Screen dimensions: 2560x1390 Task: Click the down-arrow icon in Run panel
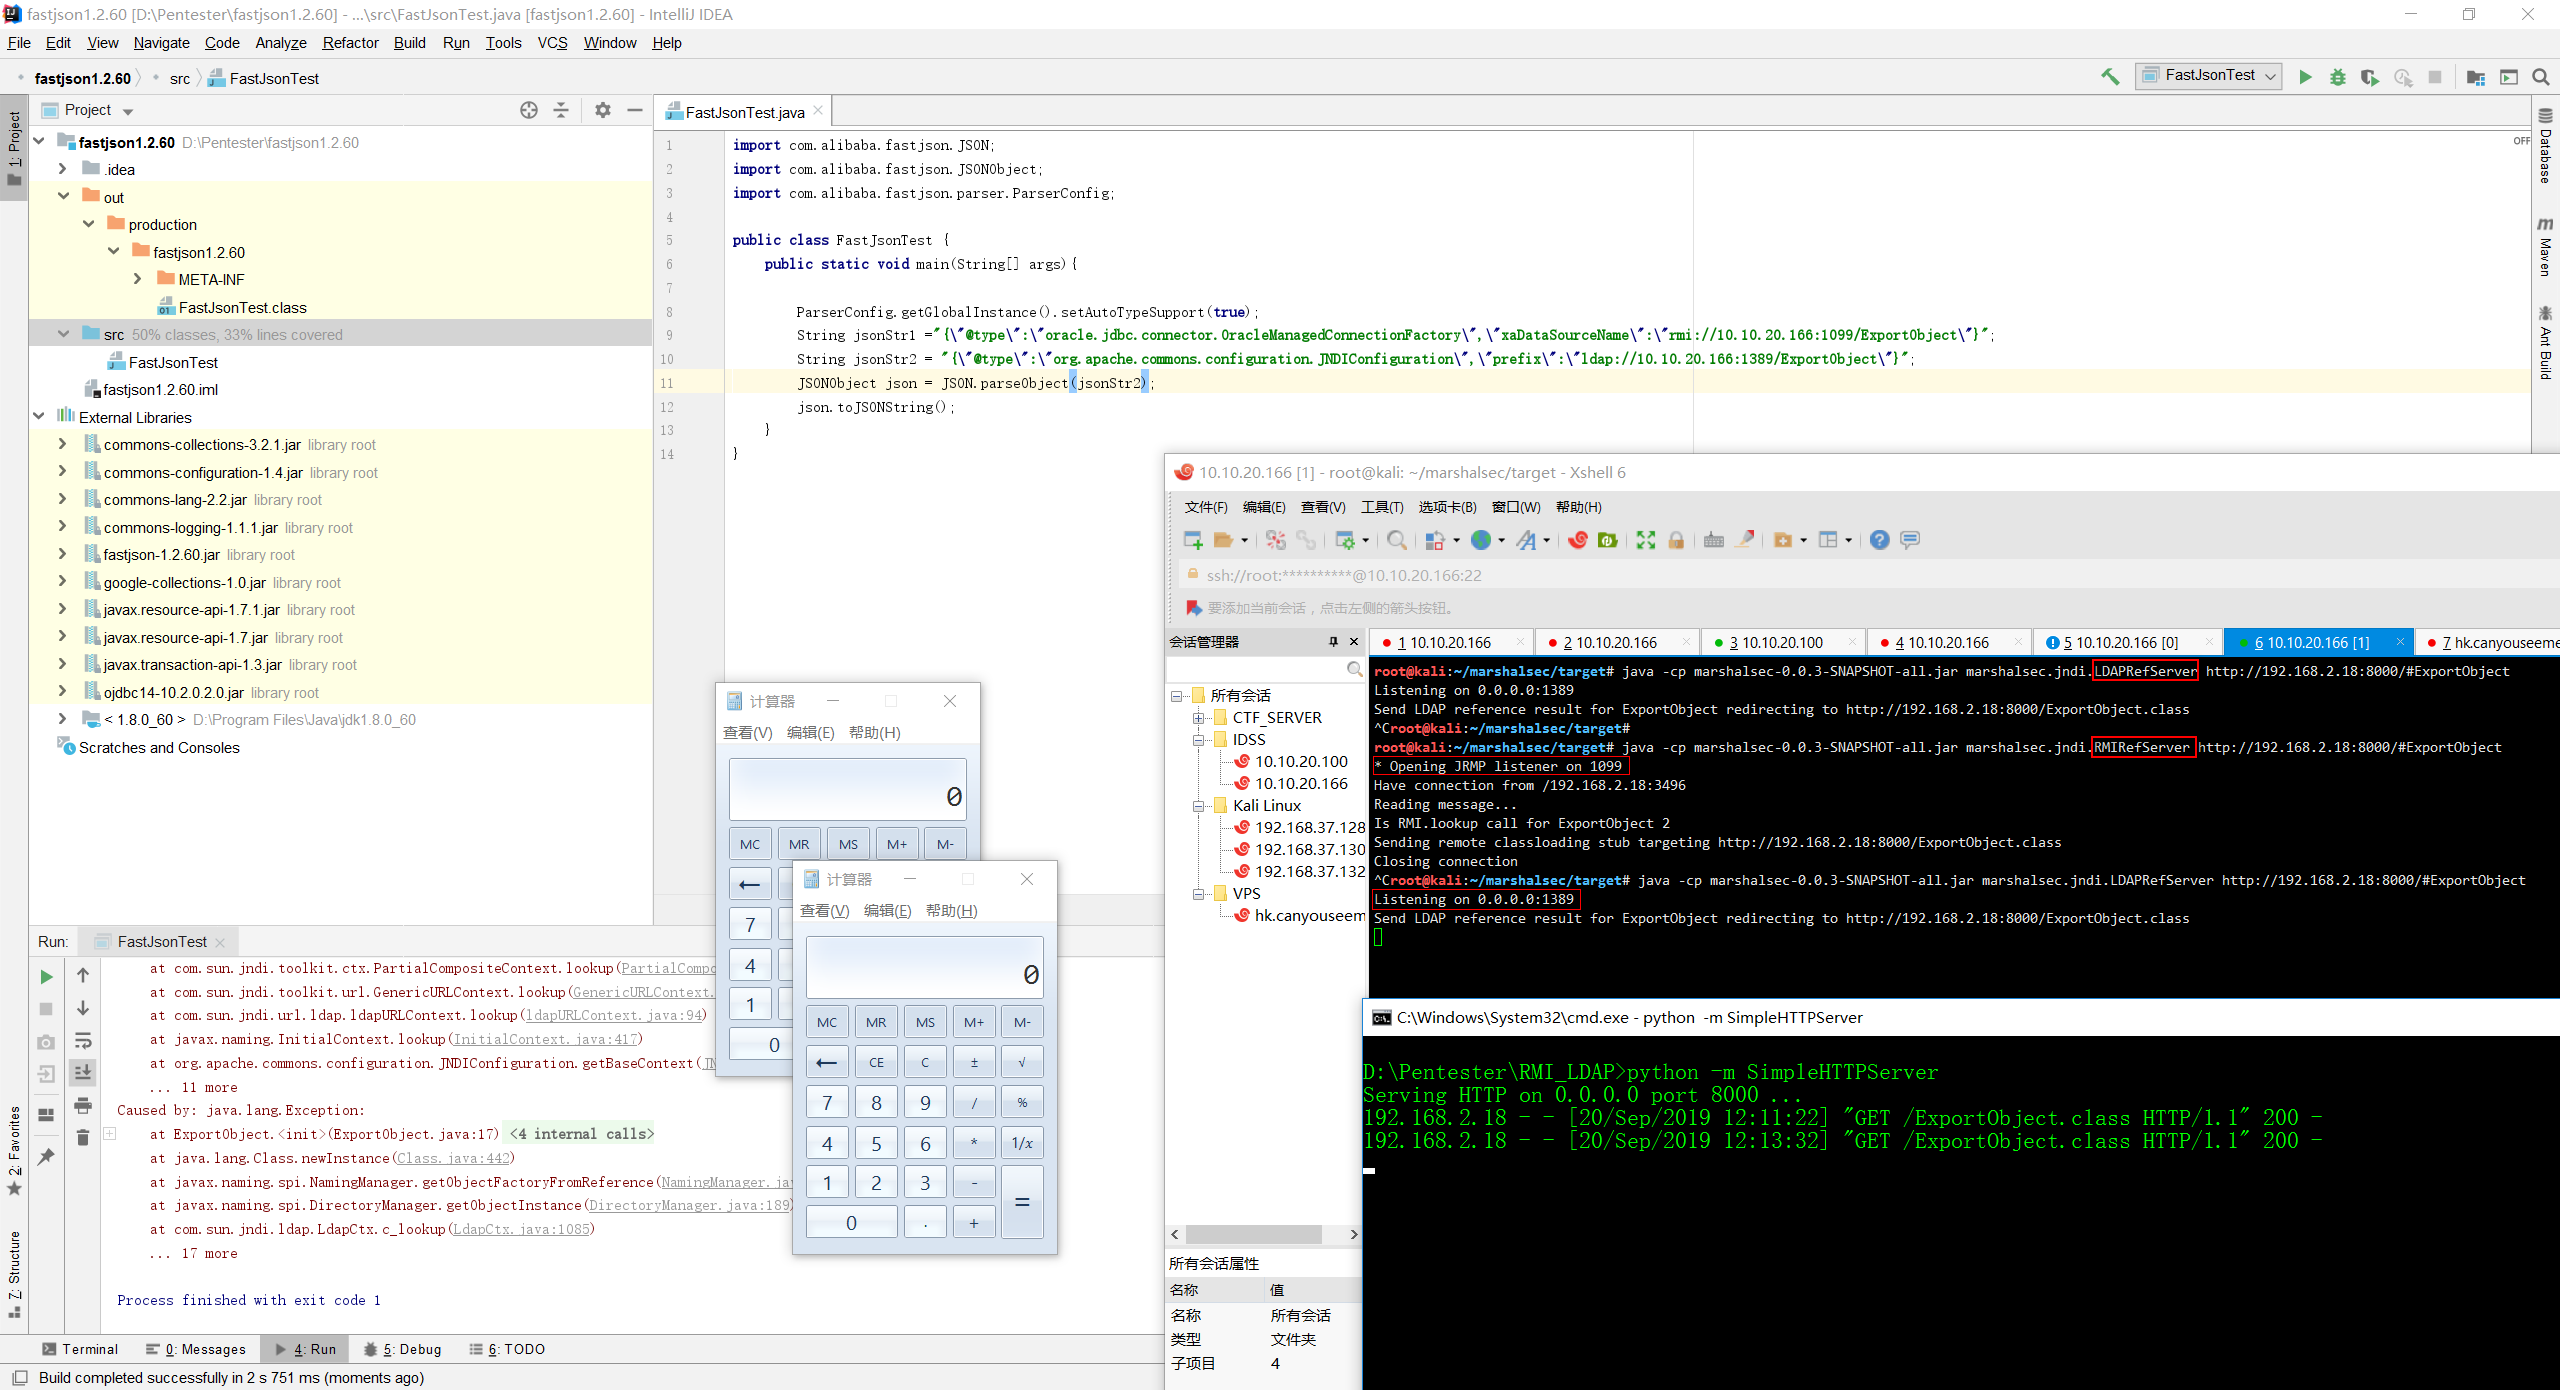click(x=83, y=1008)
